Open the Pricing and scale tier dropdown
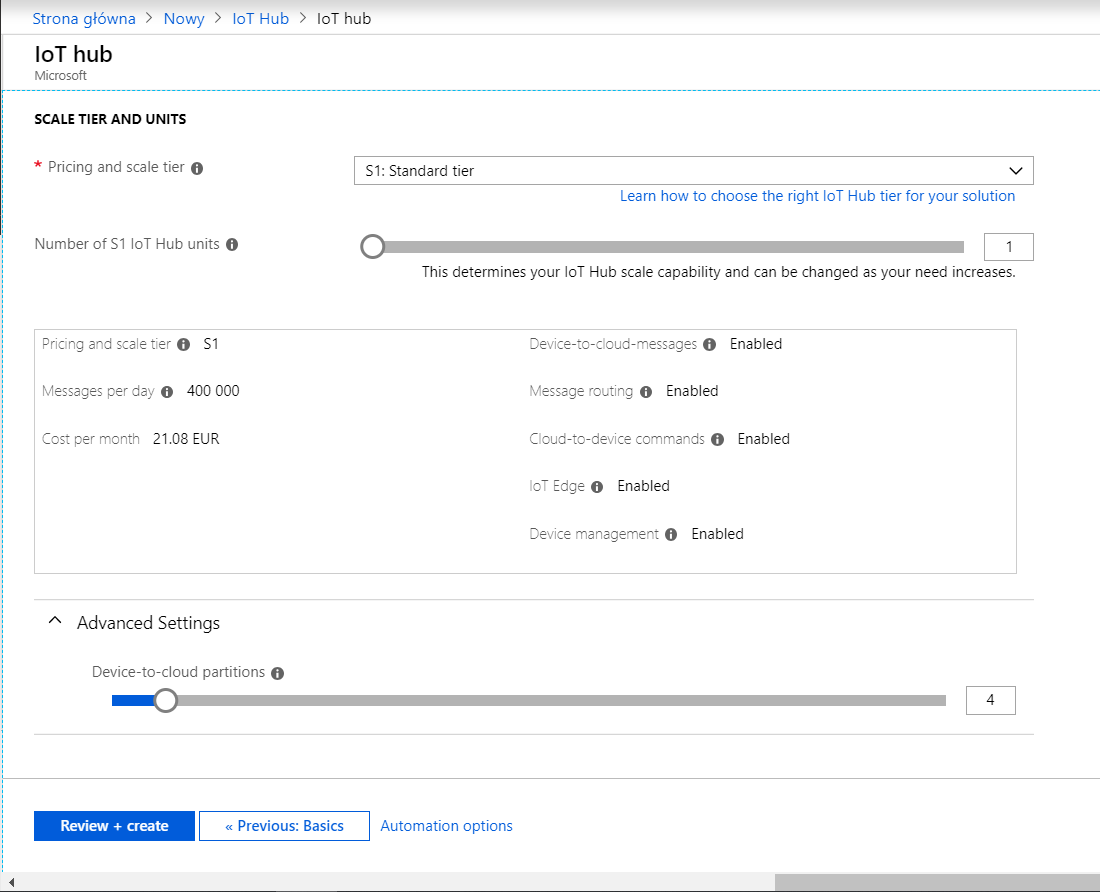The height and width of the screenshot is (892, 1100). click(x=693, y=171)
